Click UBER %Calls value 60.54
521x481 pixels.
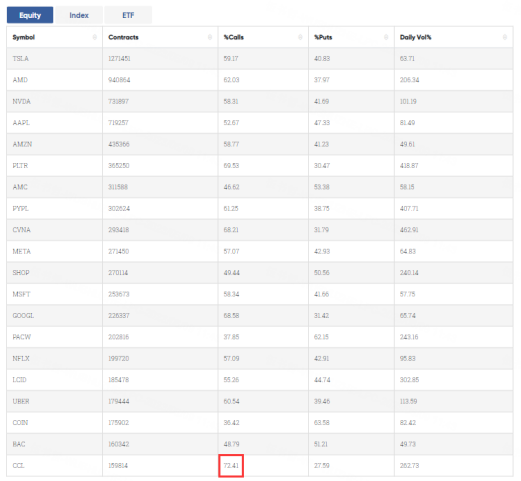point(231,401)
